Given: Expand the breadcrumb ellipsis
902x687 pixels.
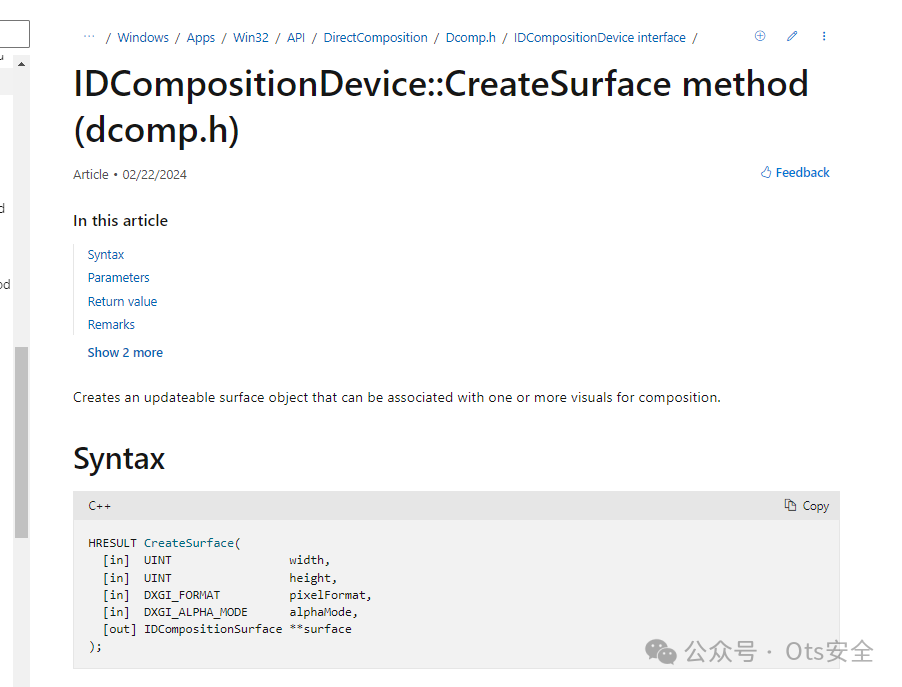Looking at the screenshot, I should pos(89,36).
